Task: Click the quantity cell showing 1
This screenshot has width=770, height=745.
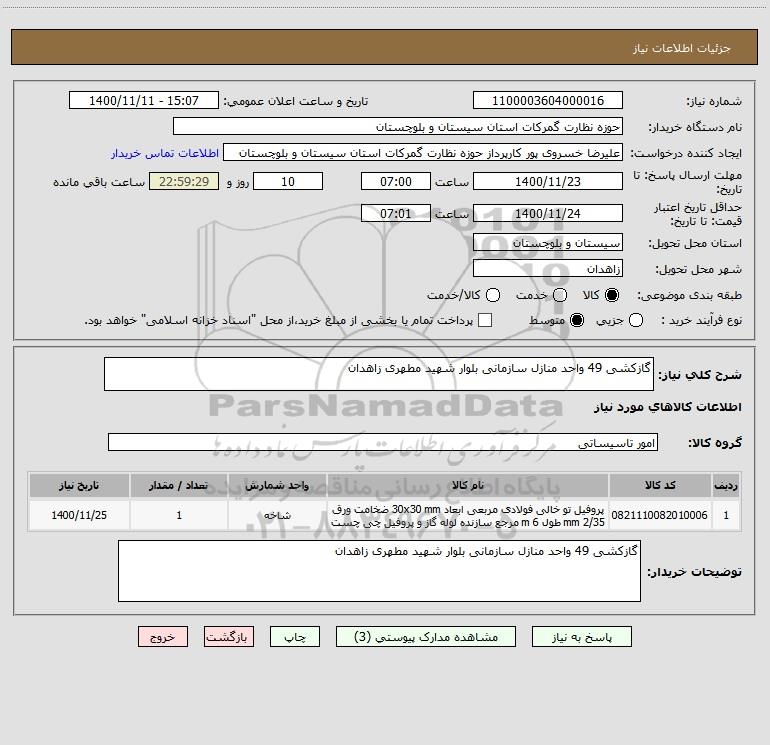Action: (x=179, y=515)
